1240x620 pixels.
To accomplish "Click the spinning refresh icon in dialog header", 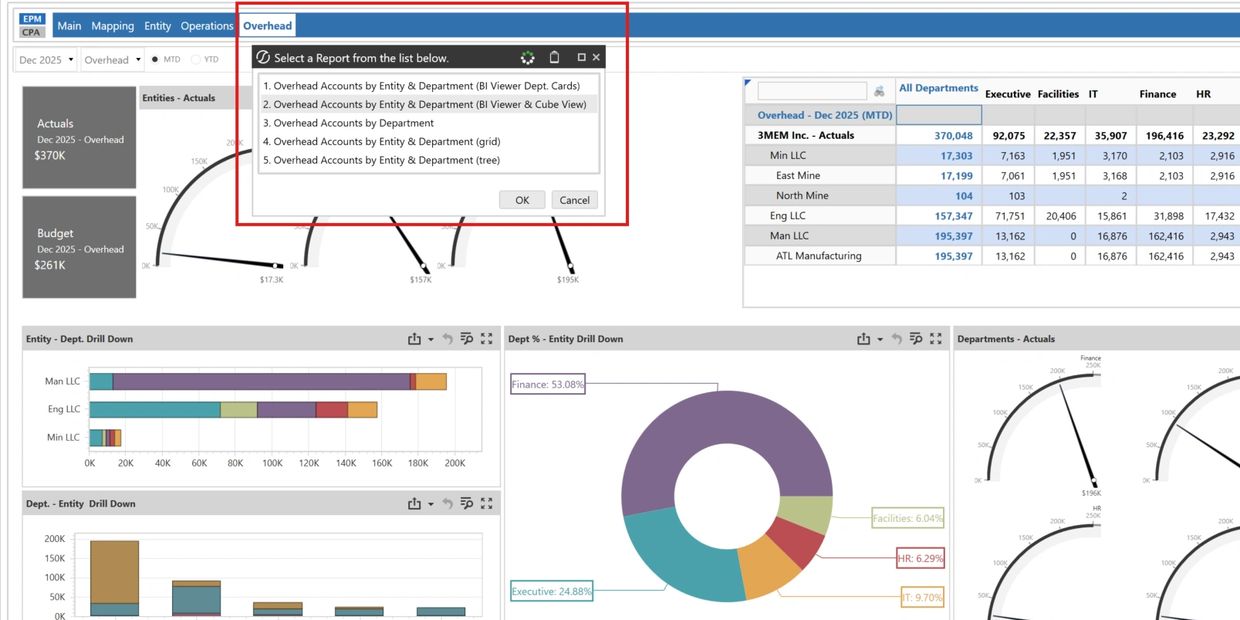I will coord(528,58).
